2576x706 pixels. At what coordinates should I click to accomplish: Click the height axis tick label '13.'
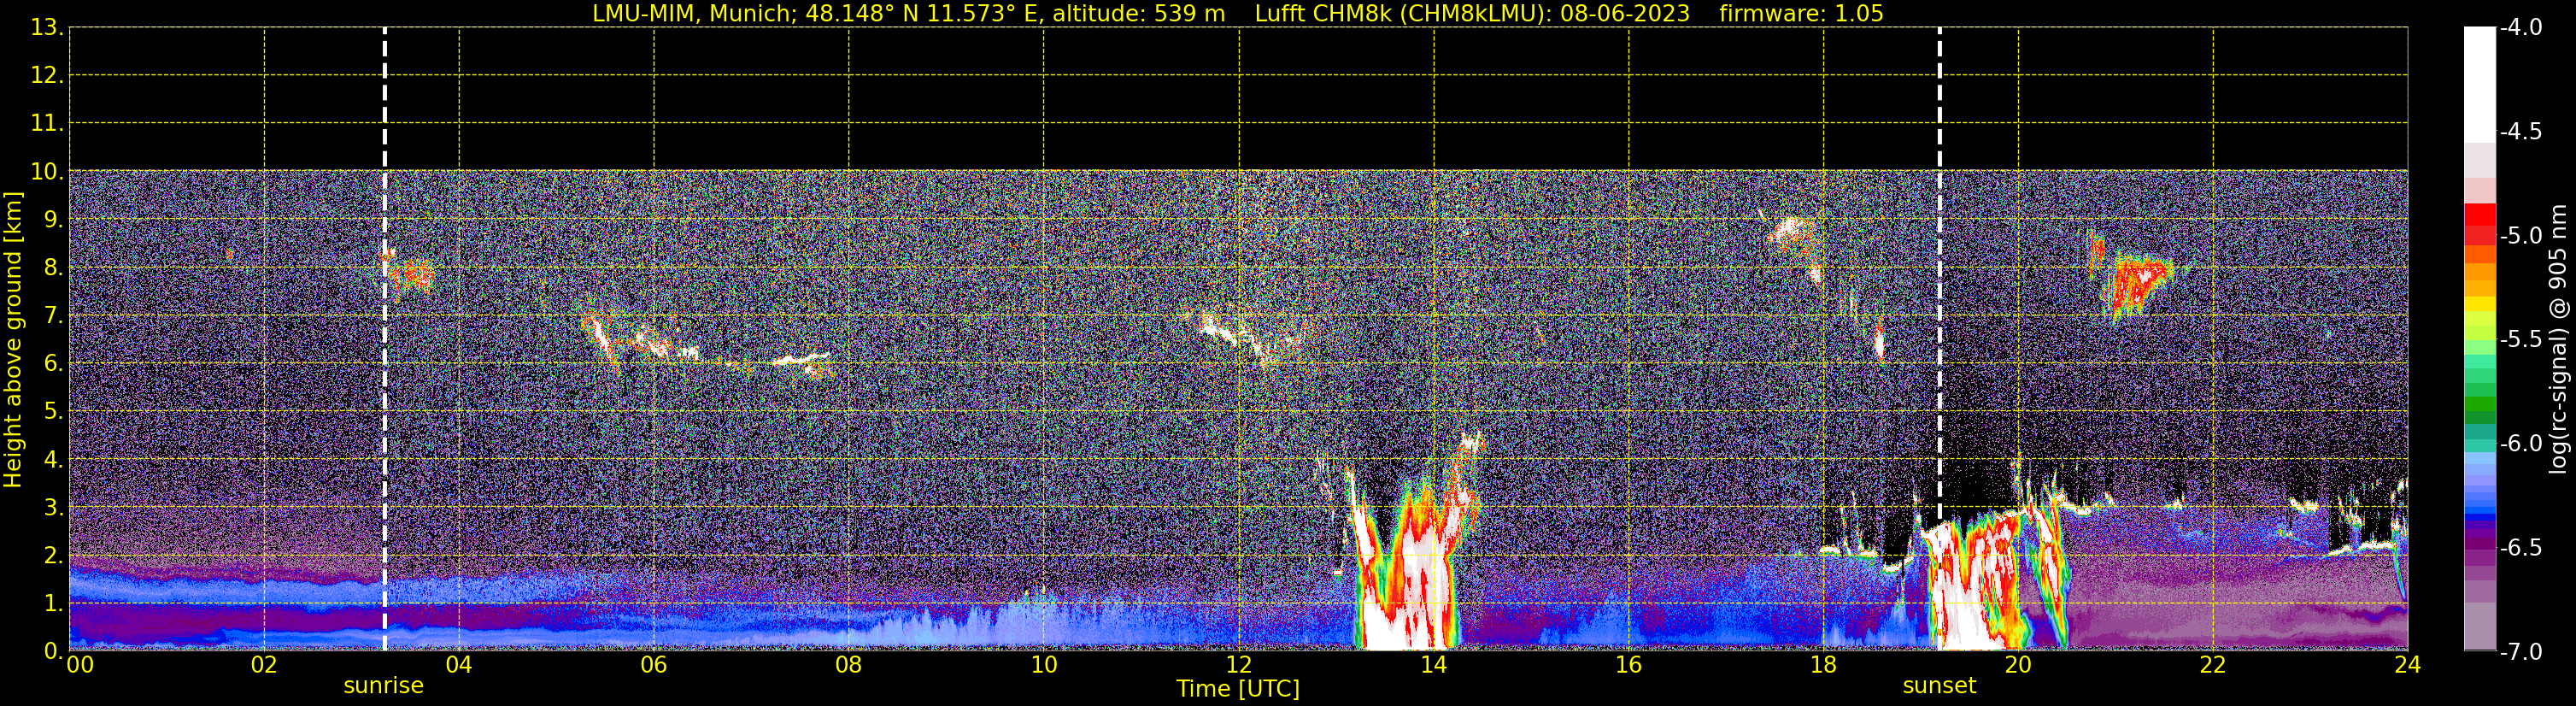coord(47,28)
